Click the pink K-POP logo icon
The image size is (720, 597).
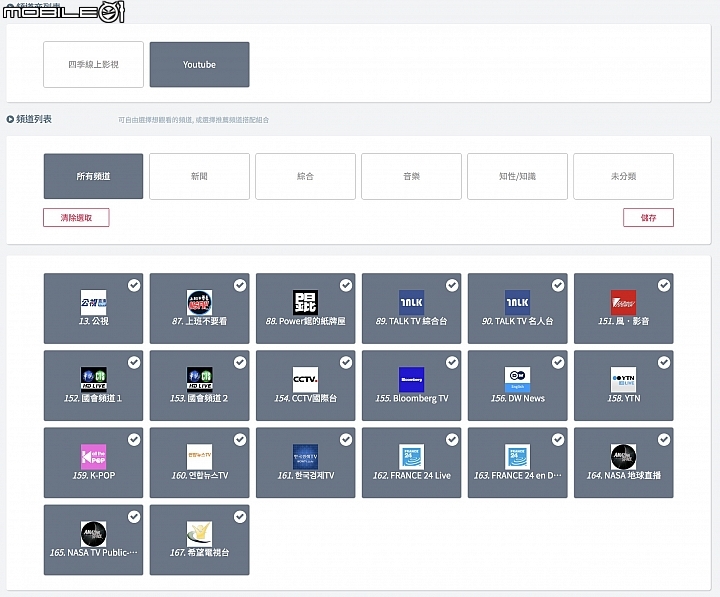pyautogui.click(x=93, y=456)
